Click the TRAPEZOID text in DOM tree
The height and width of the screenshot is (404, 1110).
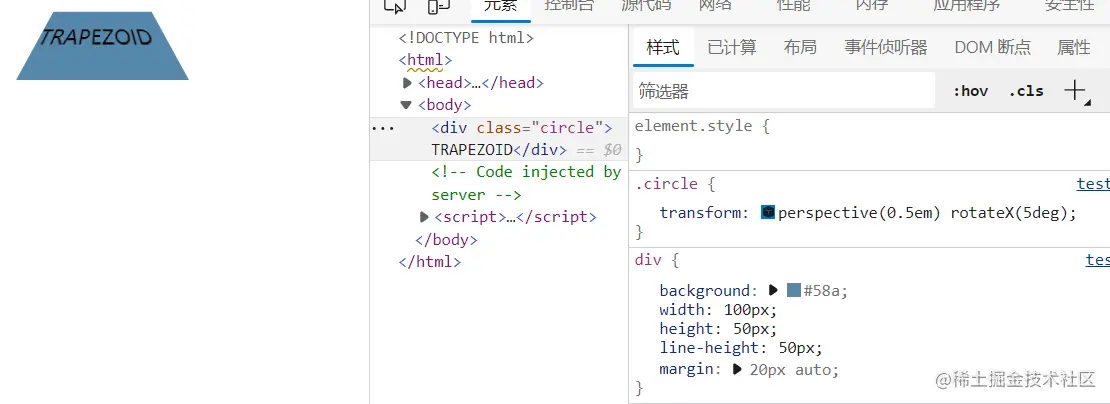pos(471,150)
